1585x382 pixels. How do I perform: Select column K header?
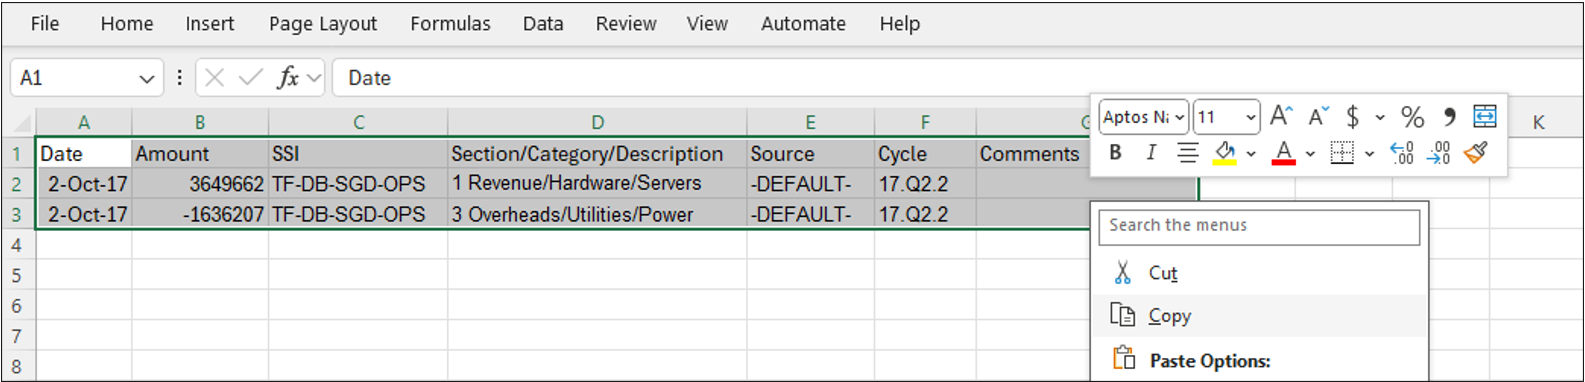click(1538, 123)
